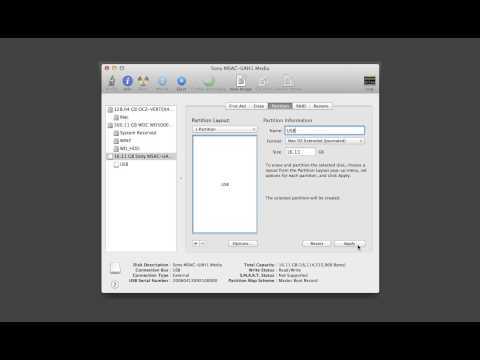
Task: Open the Format dropdown menu
Action: [x=325, y=141]
